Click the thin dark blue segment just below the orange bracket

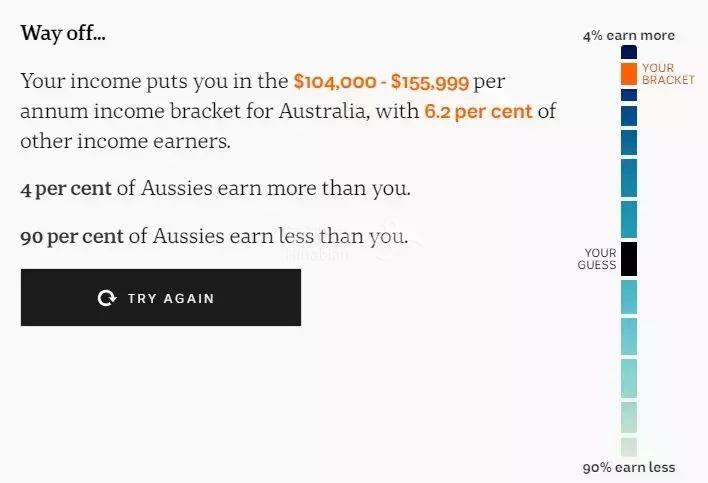click(x=629, y=94)
